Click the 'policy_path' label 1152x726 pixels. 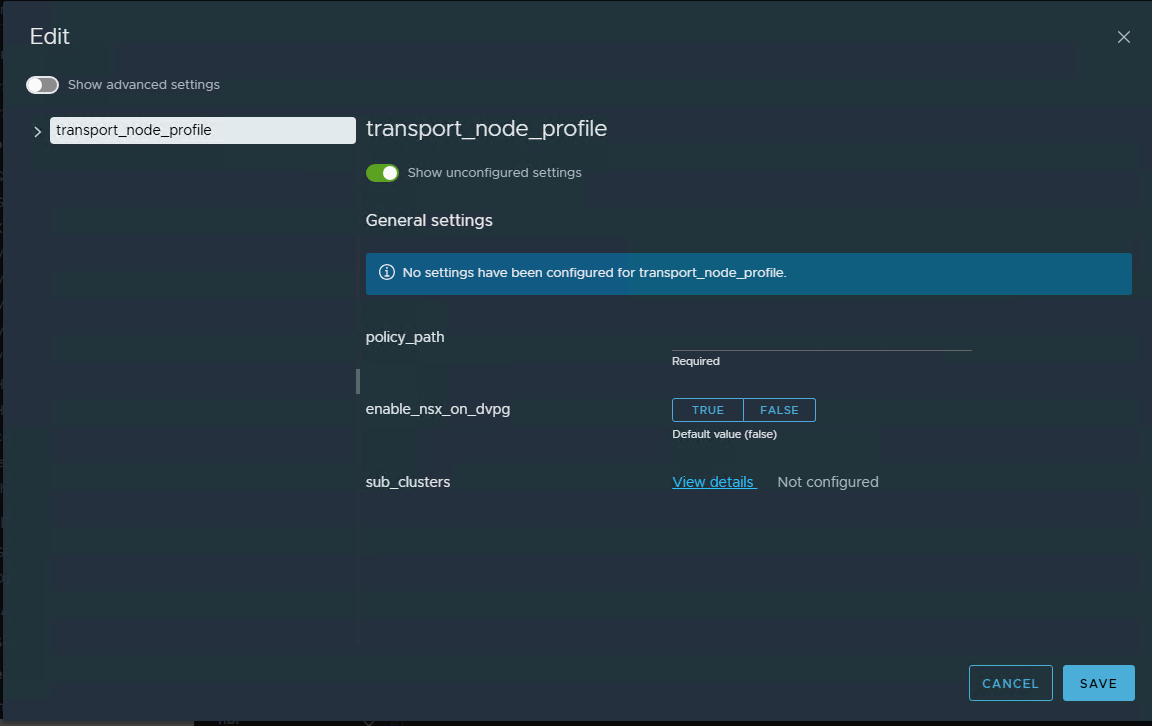pyautogui.click(x=405, y=337)
